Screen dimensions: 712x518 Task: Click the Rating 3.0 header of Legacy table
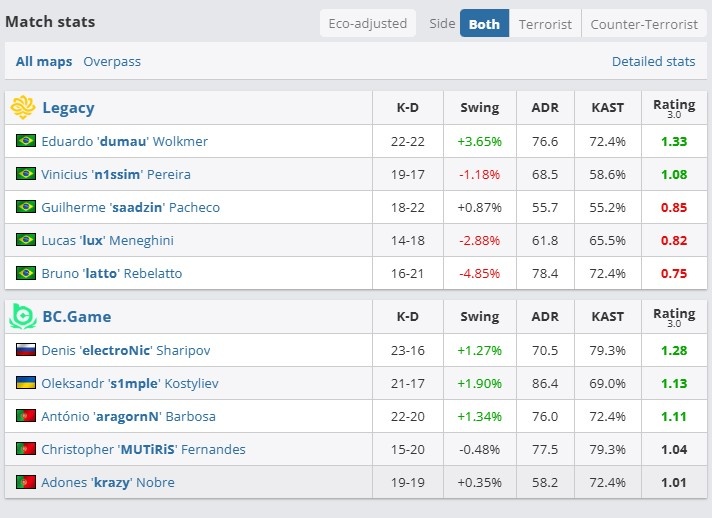673,108
